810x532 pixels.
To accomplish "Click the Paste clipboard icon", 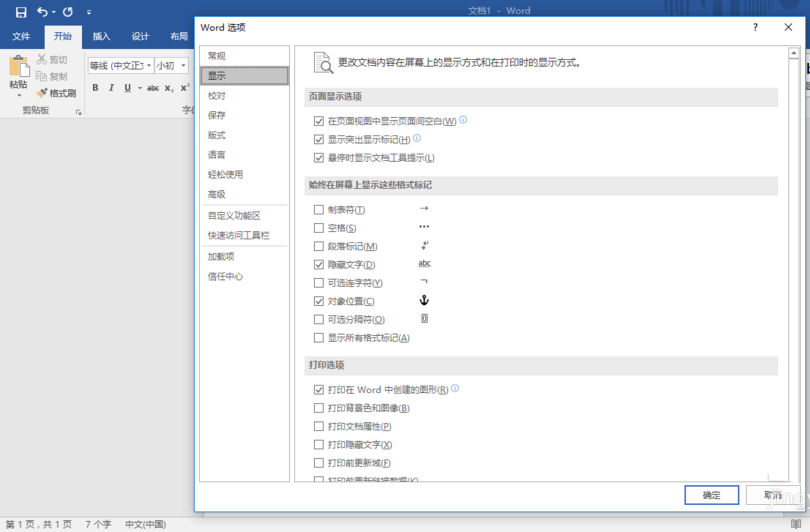I will point(18,68).
